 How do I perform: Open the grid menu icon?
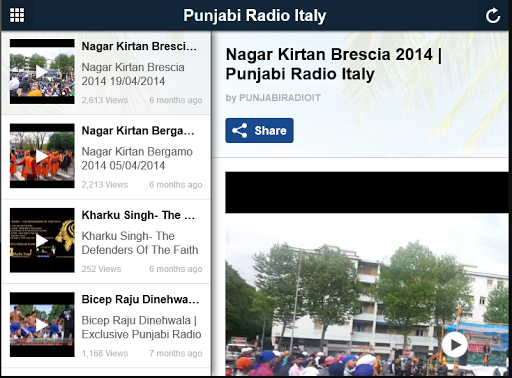point(17,15)
